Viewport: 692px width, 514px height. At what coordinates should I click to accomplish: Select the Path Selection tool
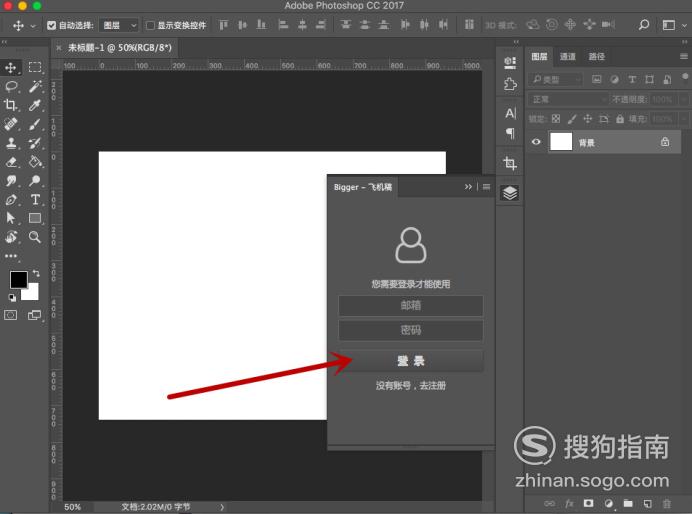coord(11,218)
